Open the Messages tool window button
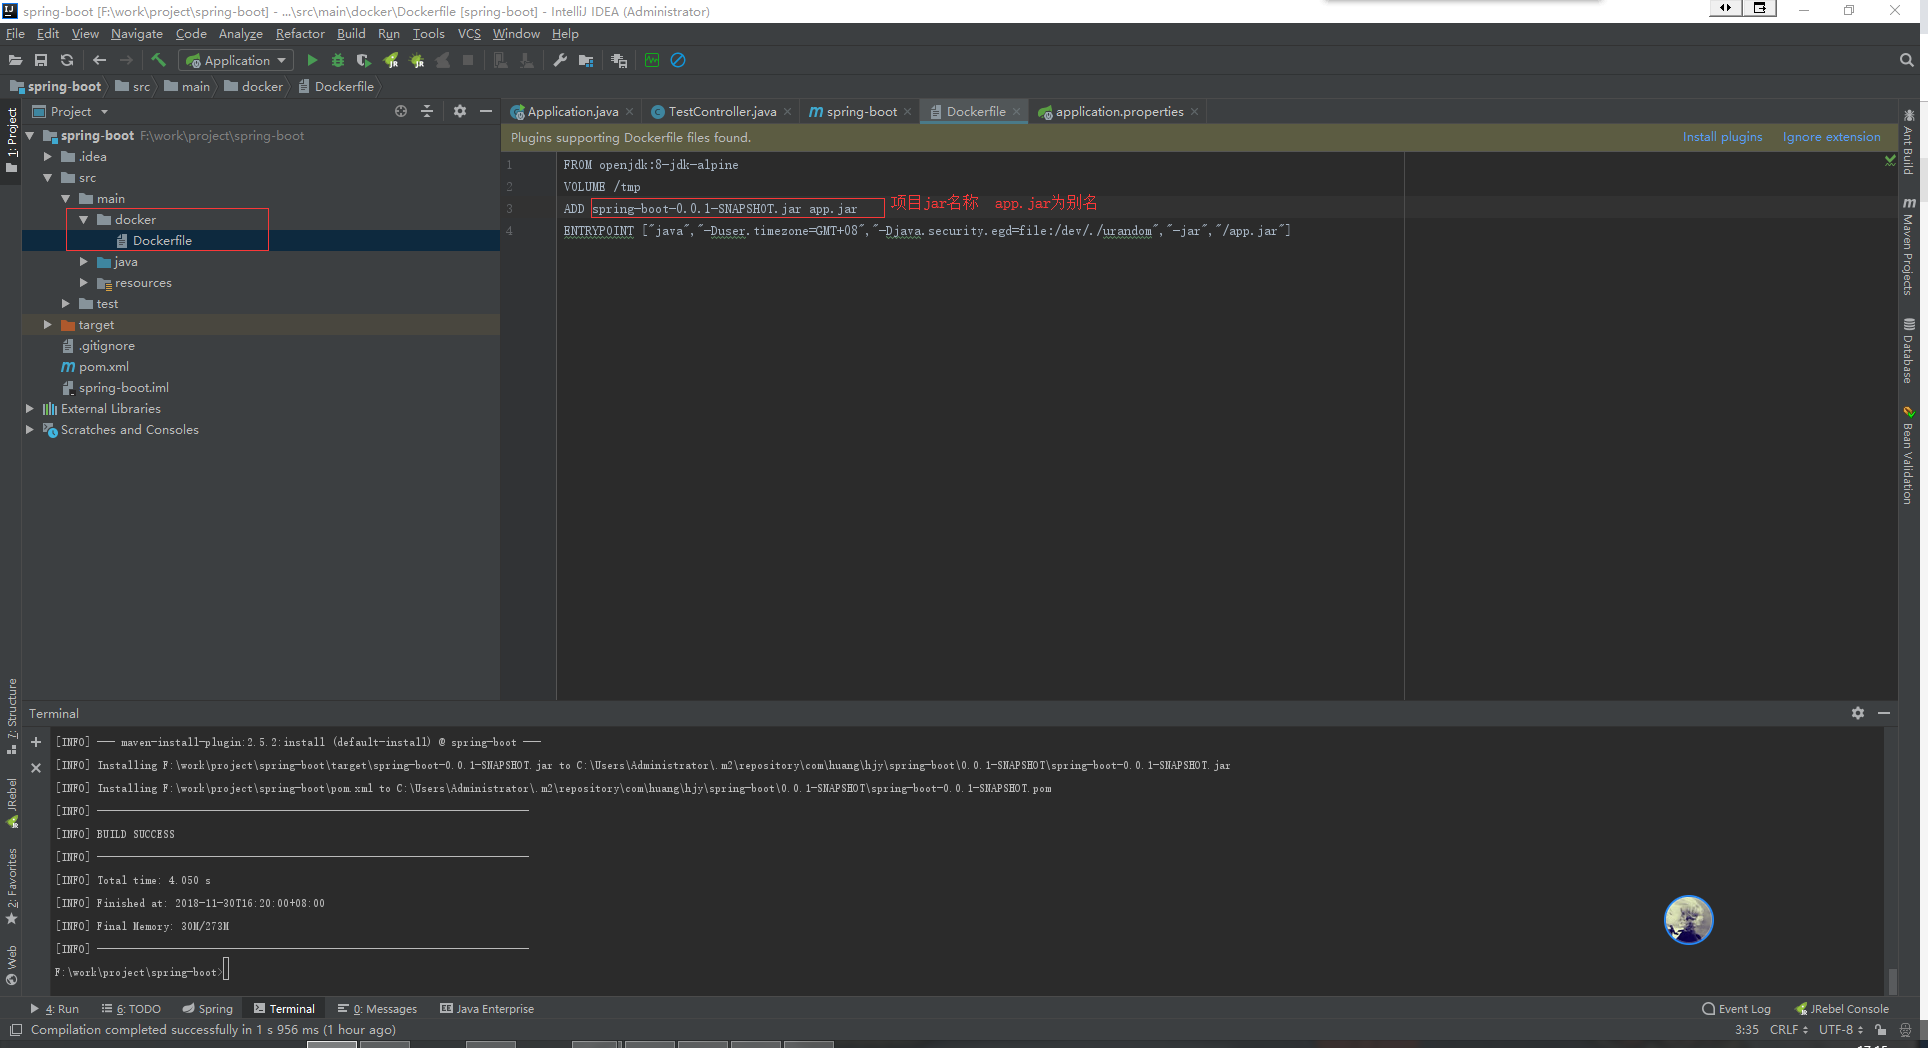1928x1048 pixels. pyautogui.click(x=377, y=1009)
